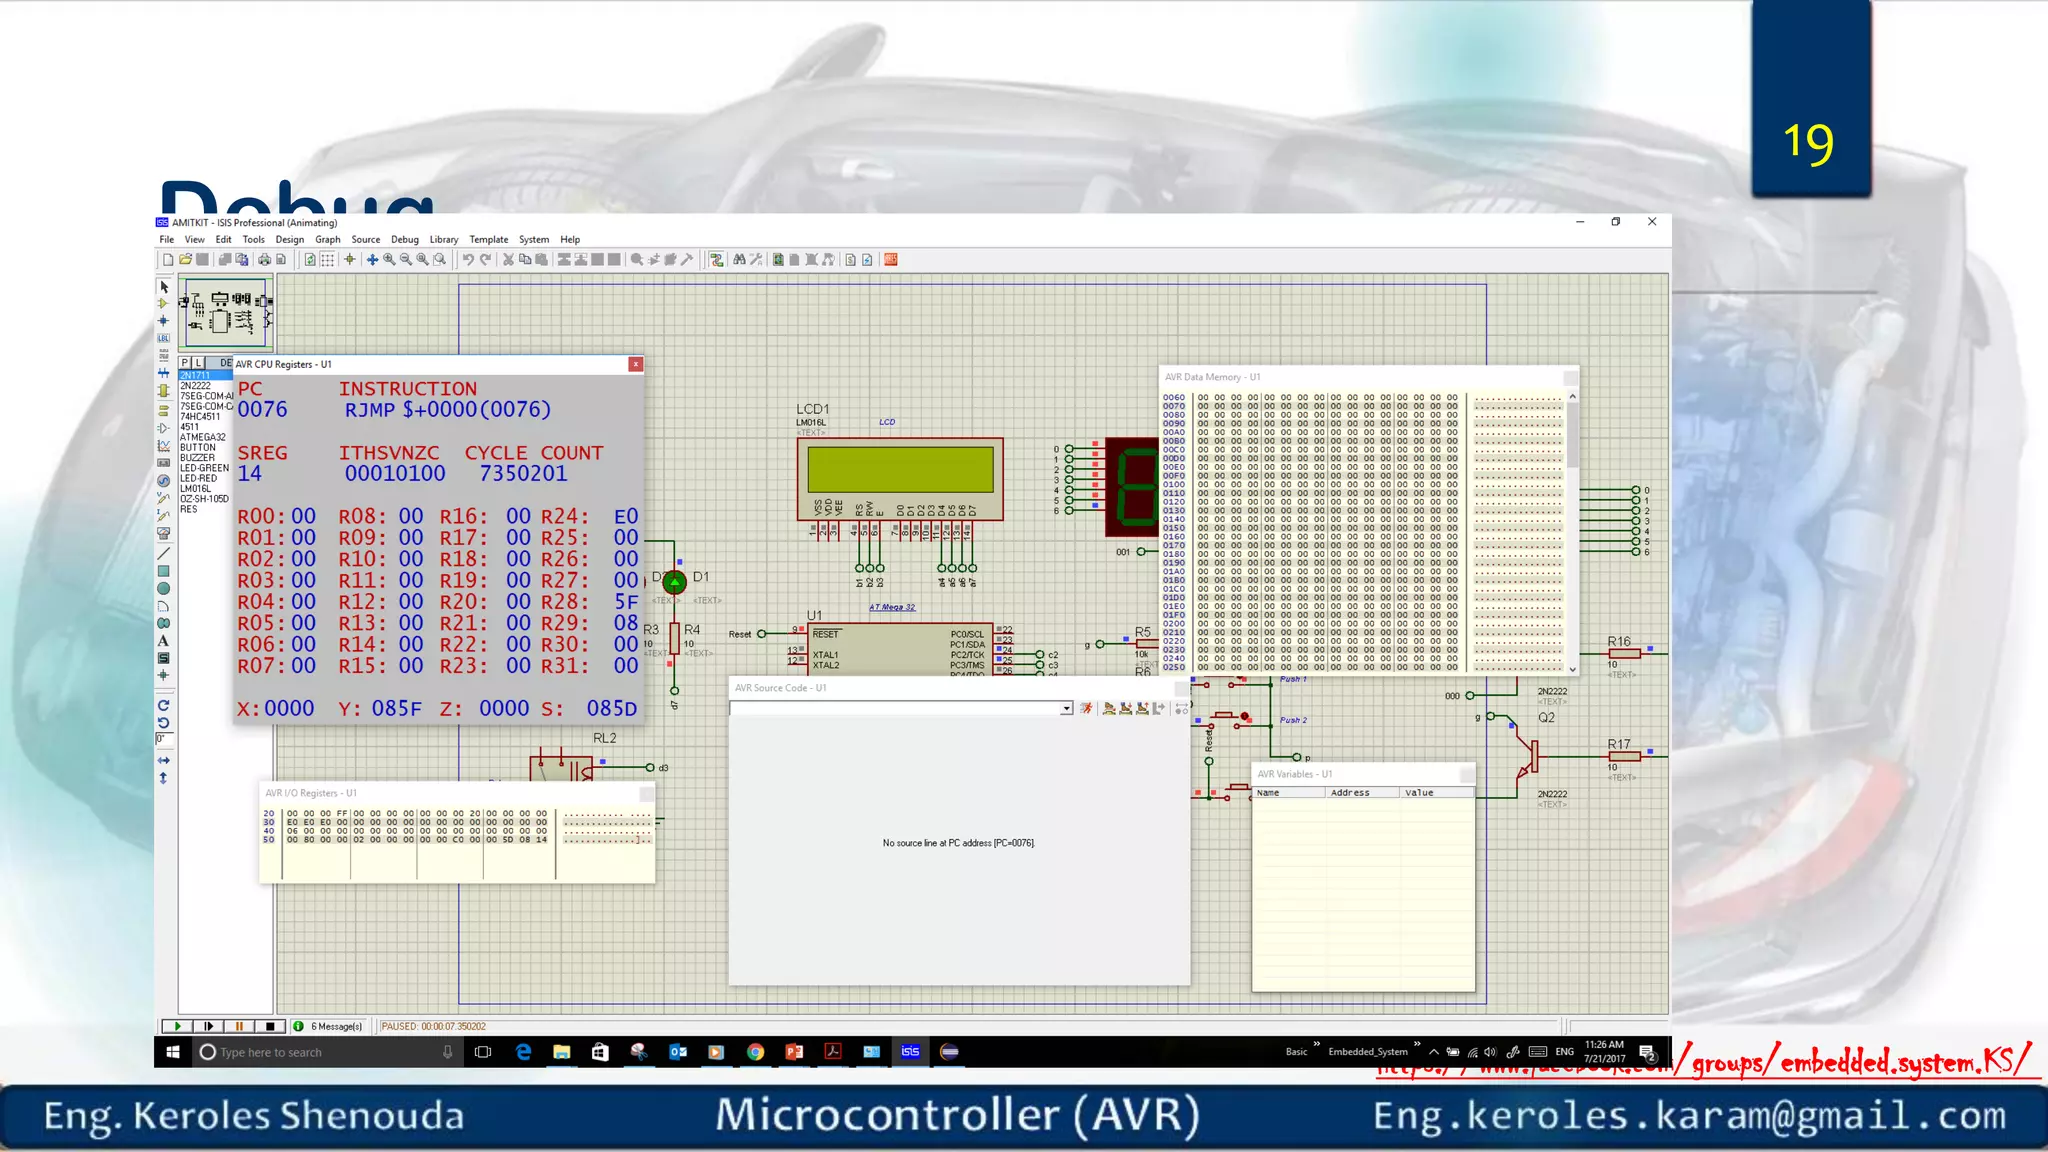2048x1152 pixels.
Task: Click the Print toolbar icon
Action: (264, 260)
